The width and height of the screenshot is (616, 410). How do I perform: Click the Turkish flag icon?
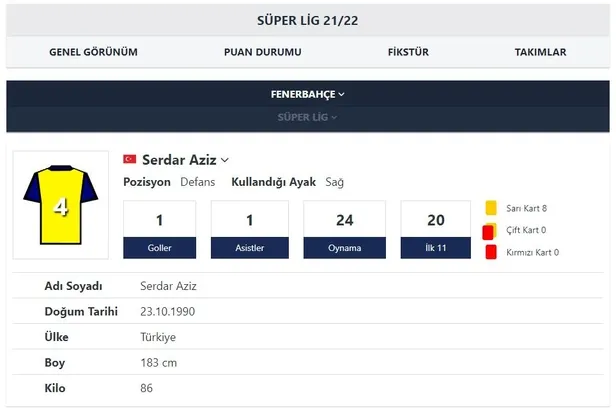[130, 160]
